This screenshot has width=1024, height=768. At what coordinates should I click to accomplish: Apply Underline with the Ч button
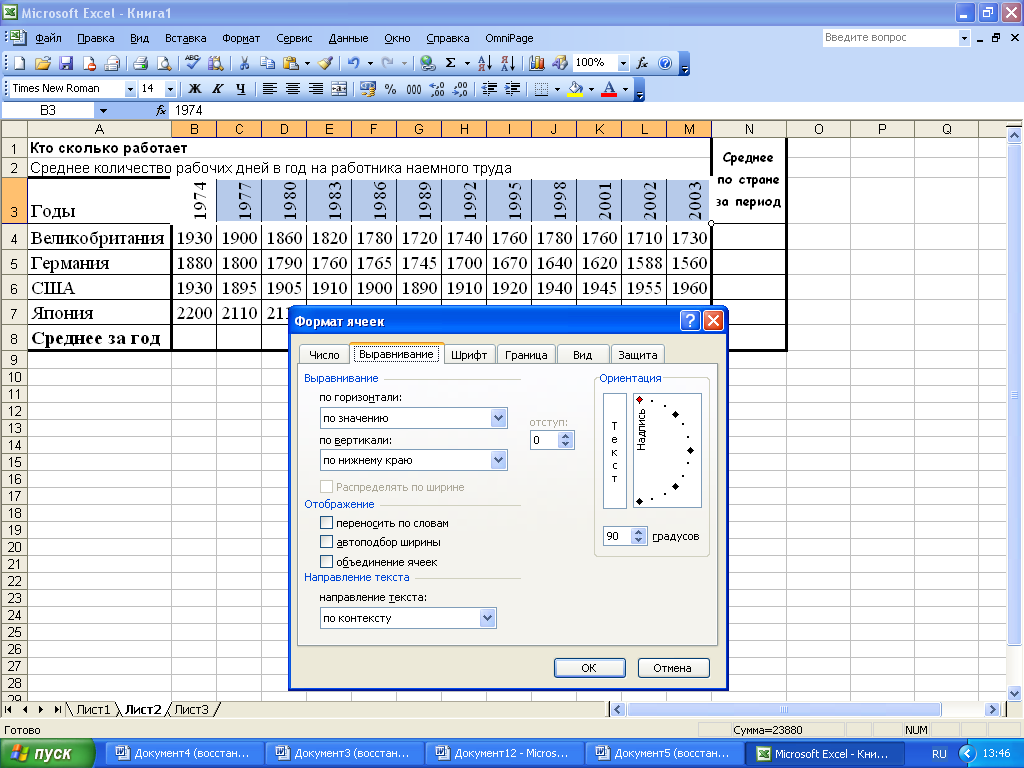coord(241,89)
